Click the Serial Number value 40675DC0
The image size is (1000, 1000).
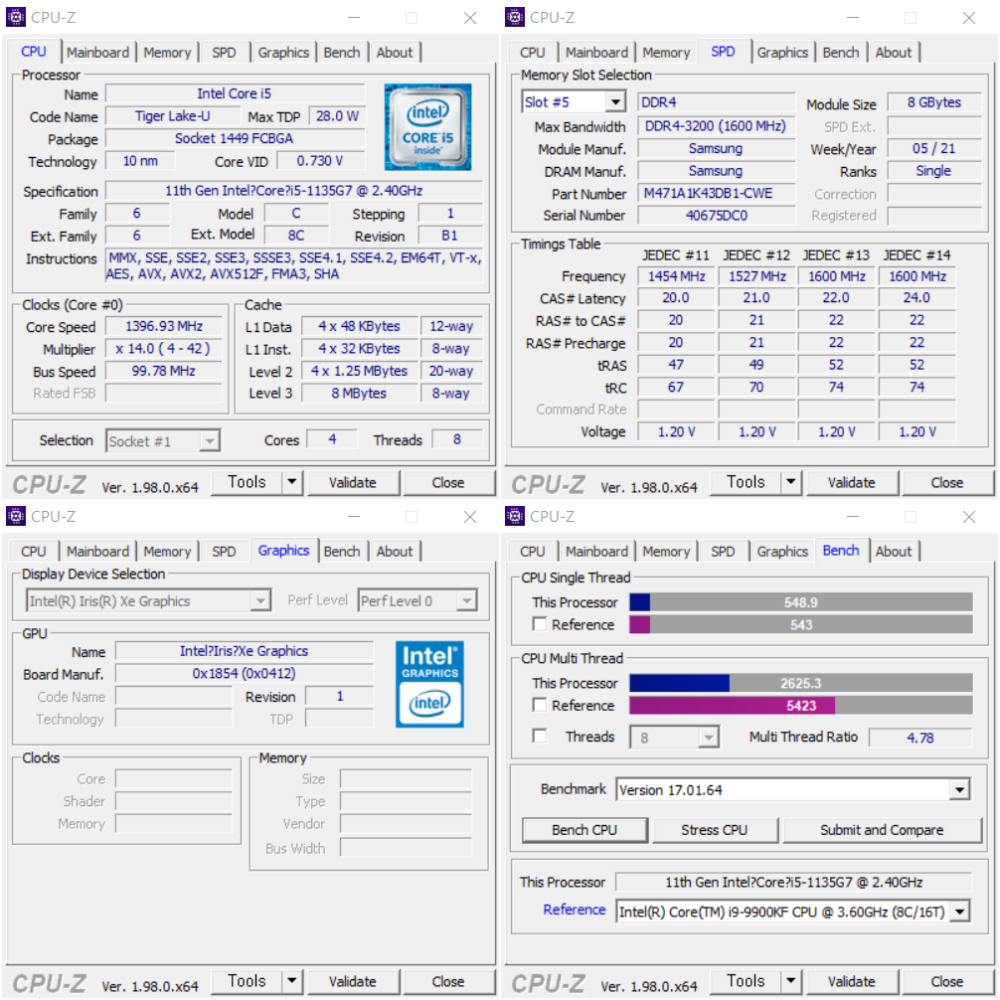click(716, 216)
